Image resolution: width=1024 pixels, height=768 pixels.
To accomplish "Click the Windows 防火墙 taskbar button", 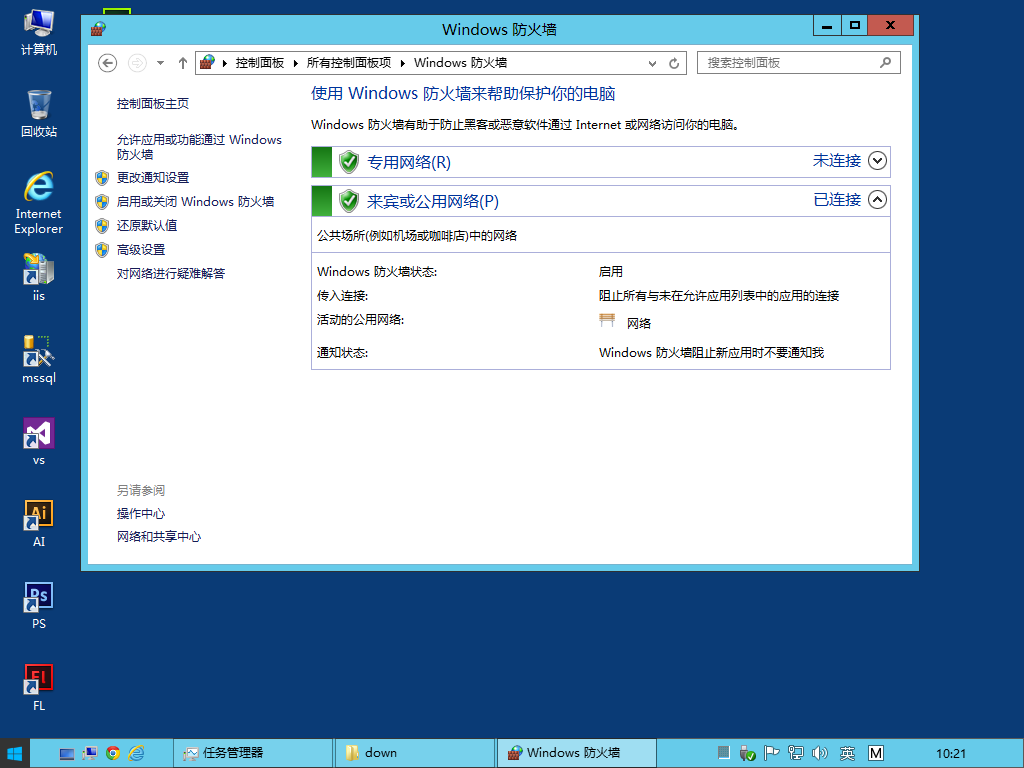I will pos(577,754).
